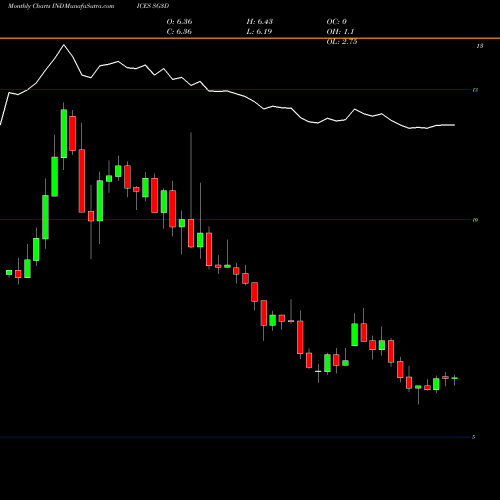Click the high value 'H: 6.43'

point(260,21)
